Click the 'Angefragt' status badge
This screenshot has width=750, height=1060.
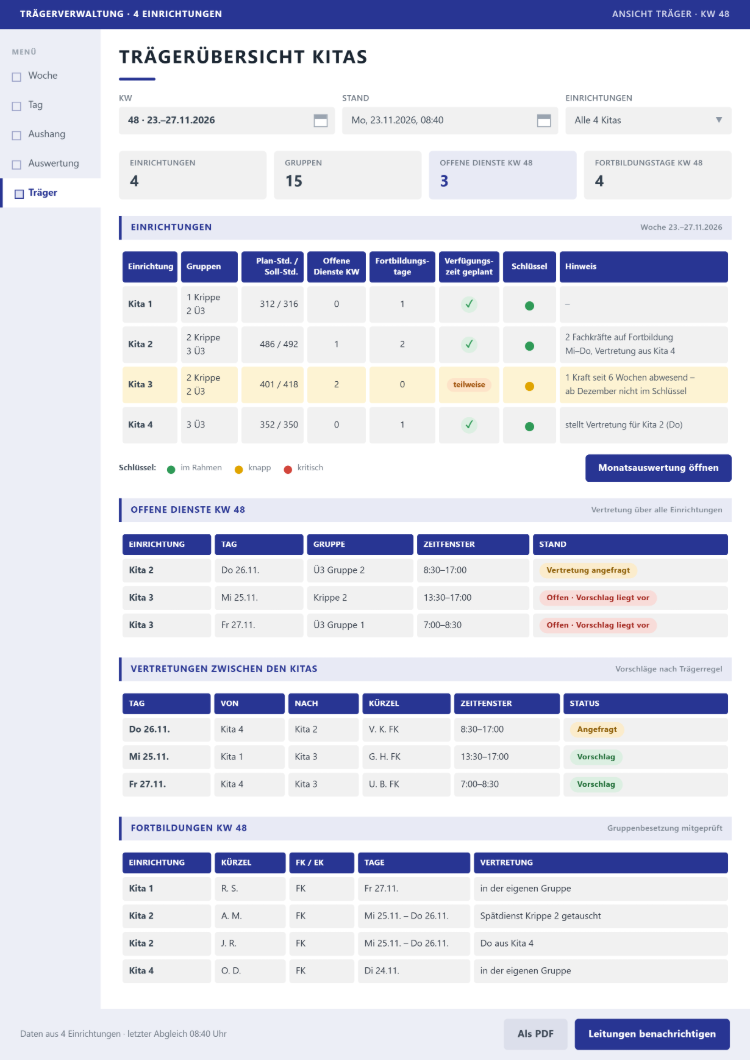pos(596,729)
